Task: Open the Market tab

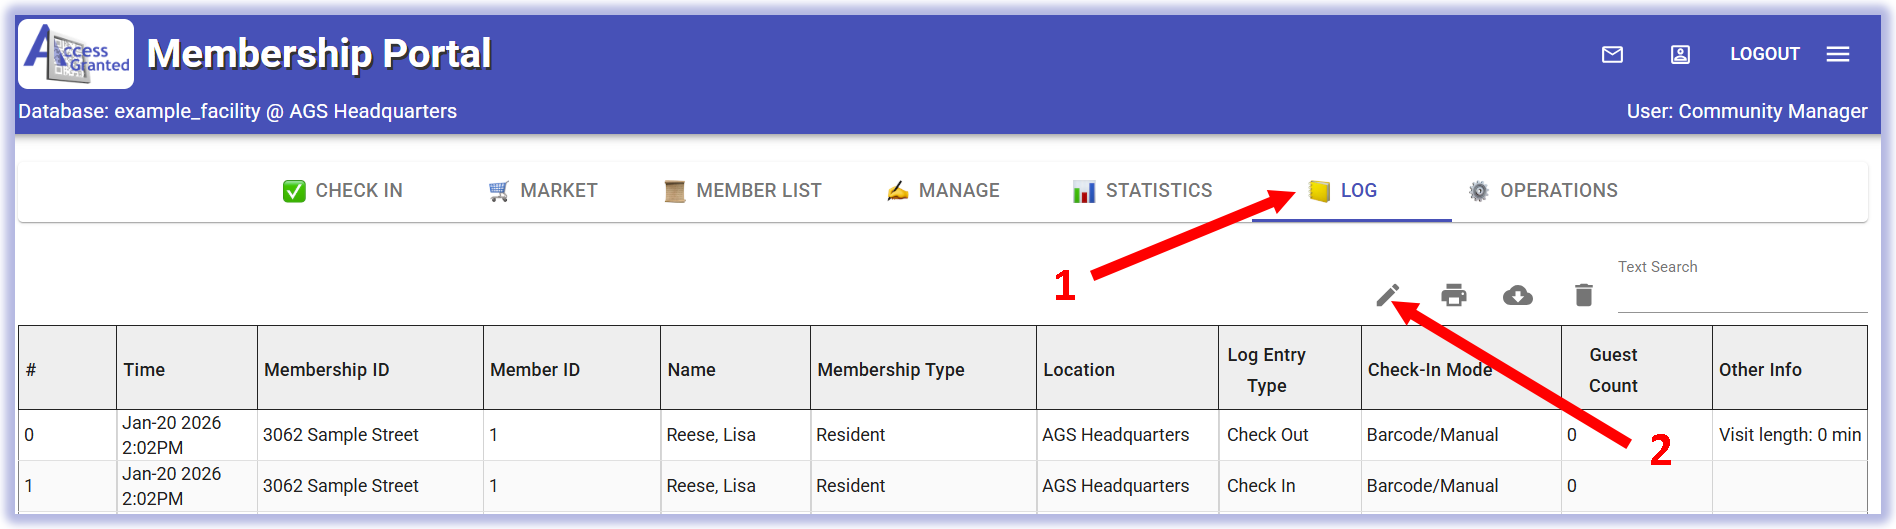Action: tap(543, 191)
